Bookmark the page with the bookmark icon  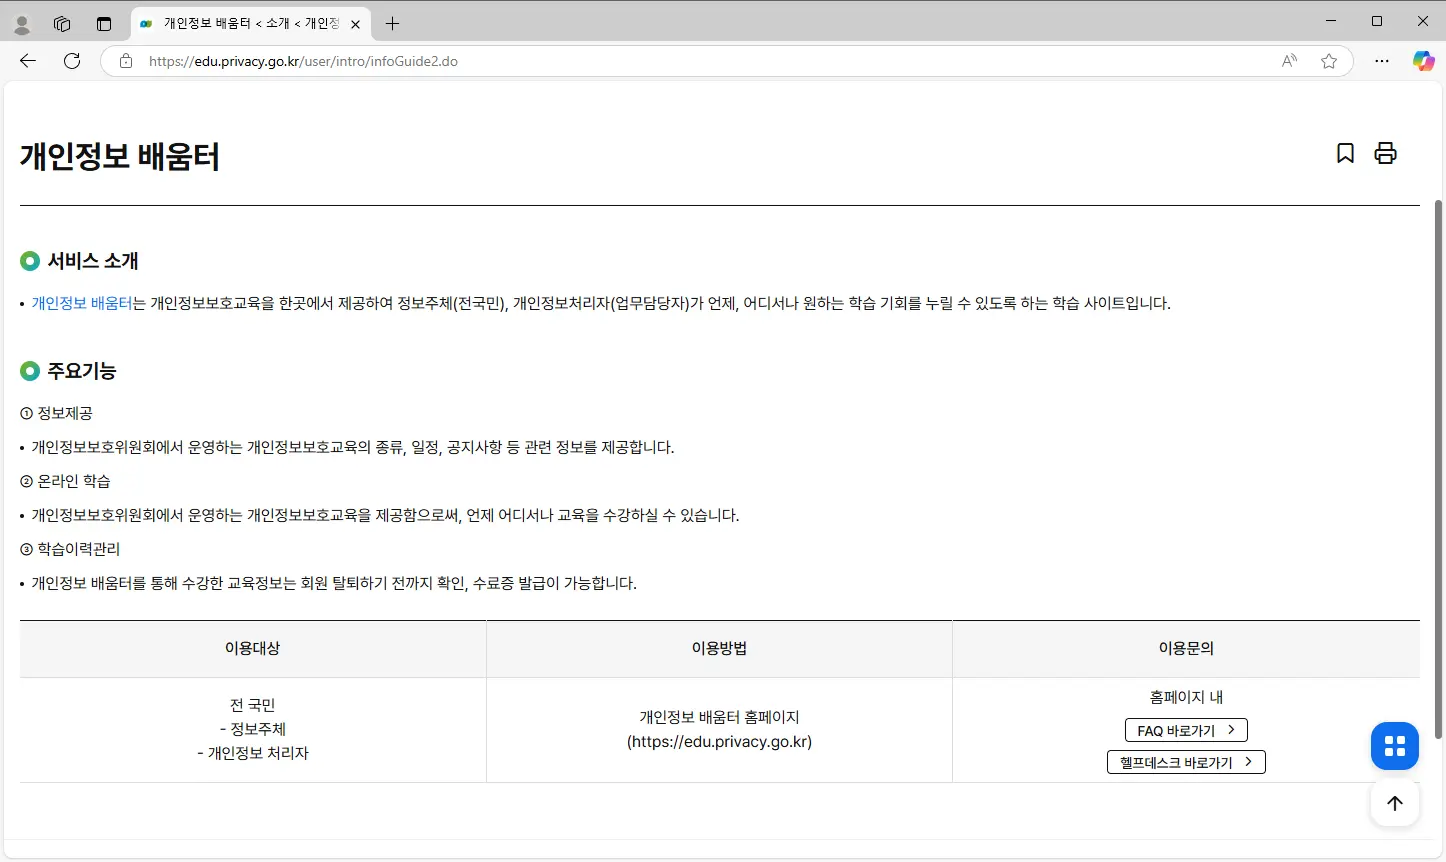[x=1345, y=153]
